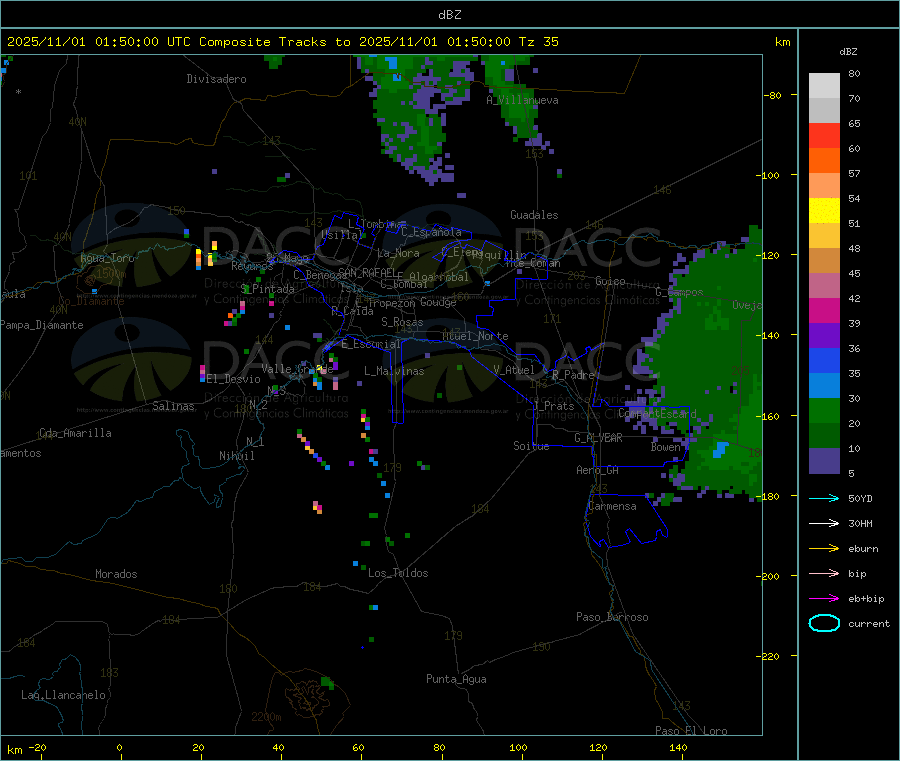Image resolution: width=900 pixels, height=761 pixels.
Task: Select the gray 65-70 dBZ swatch
Action: click(824, 111)
